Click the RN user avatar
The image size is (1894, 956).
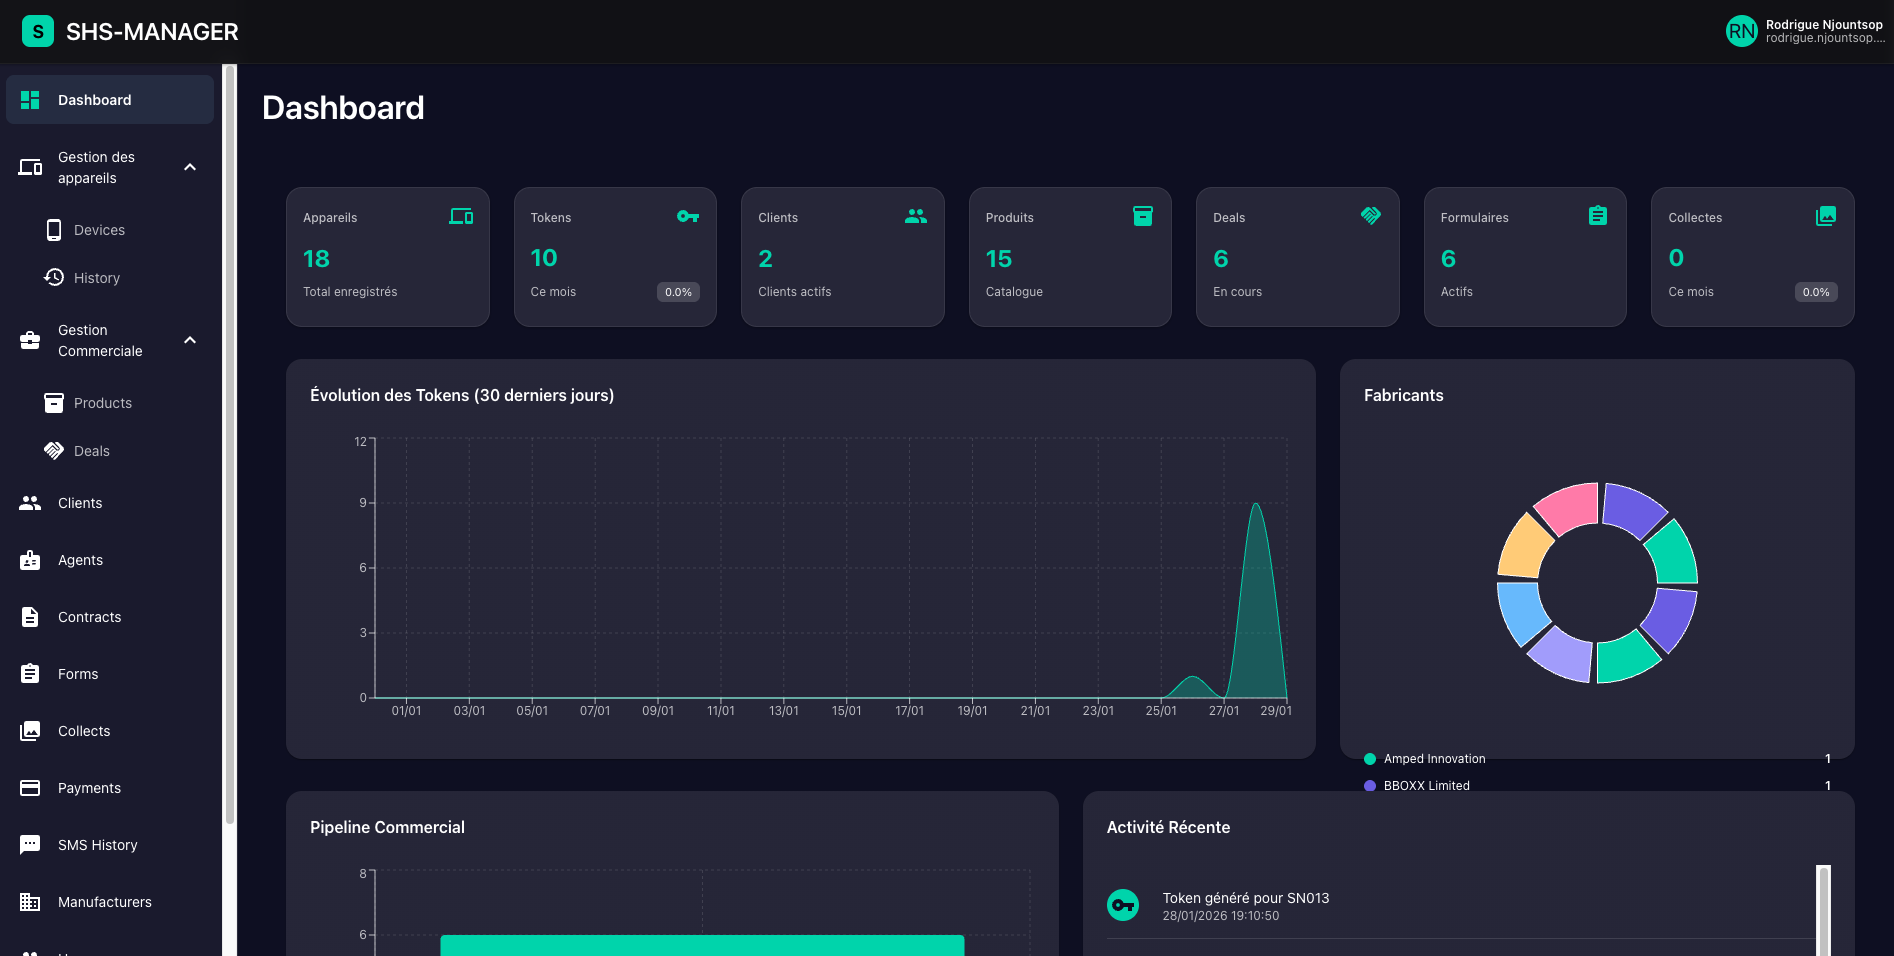coord(1741,31)
